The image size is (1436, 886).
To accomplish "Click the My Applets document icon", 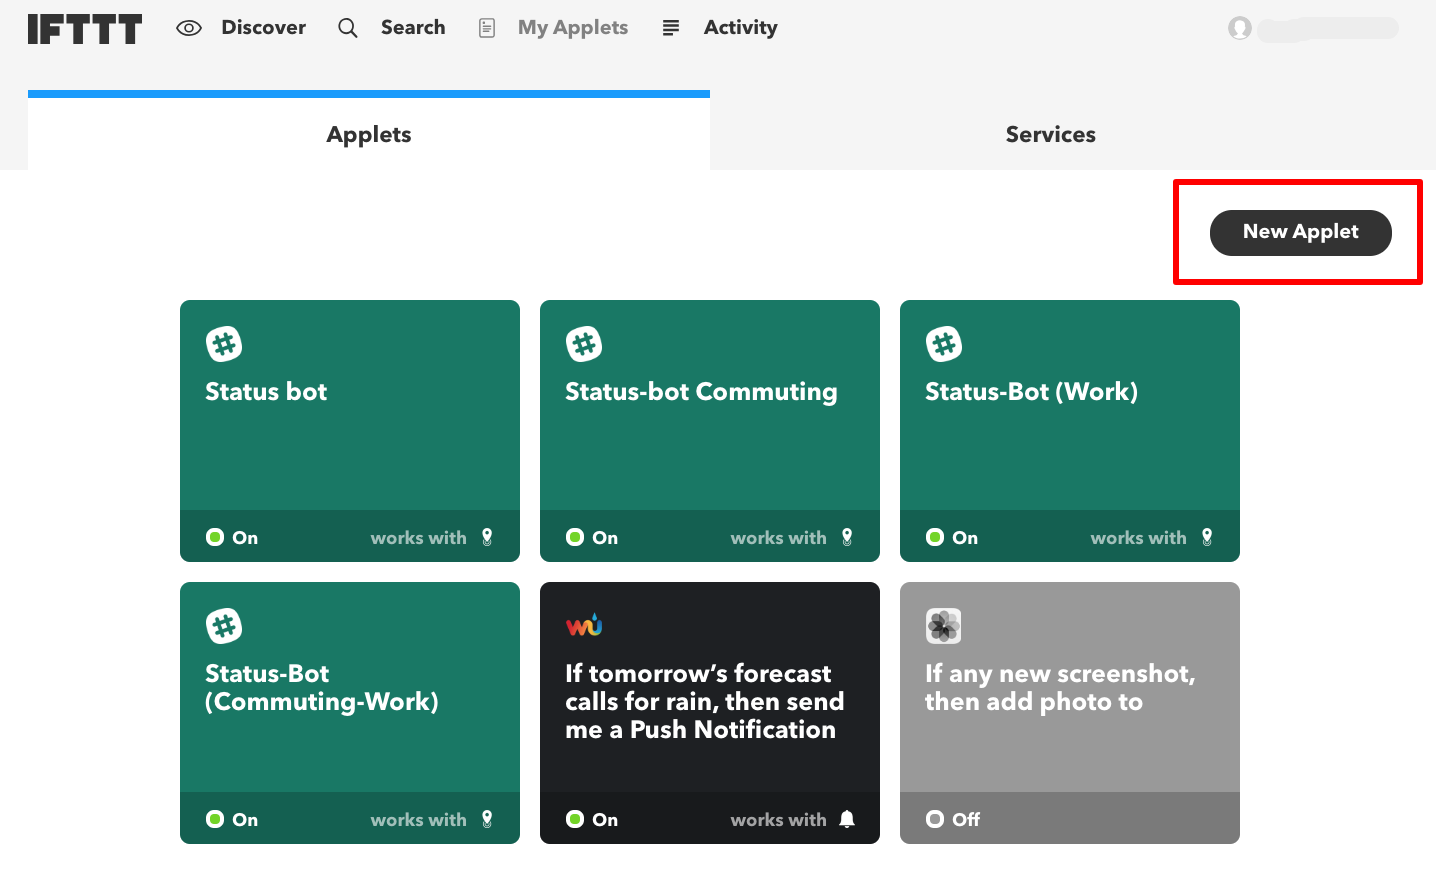I will (x=487, y=28).
